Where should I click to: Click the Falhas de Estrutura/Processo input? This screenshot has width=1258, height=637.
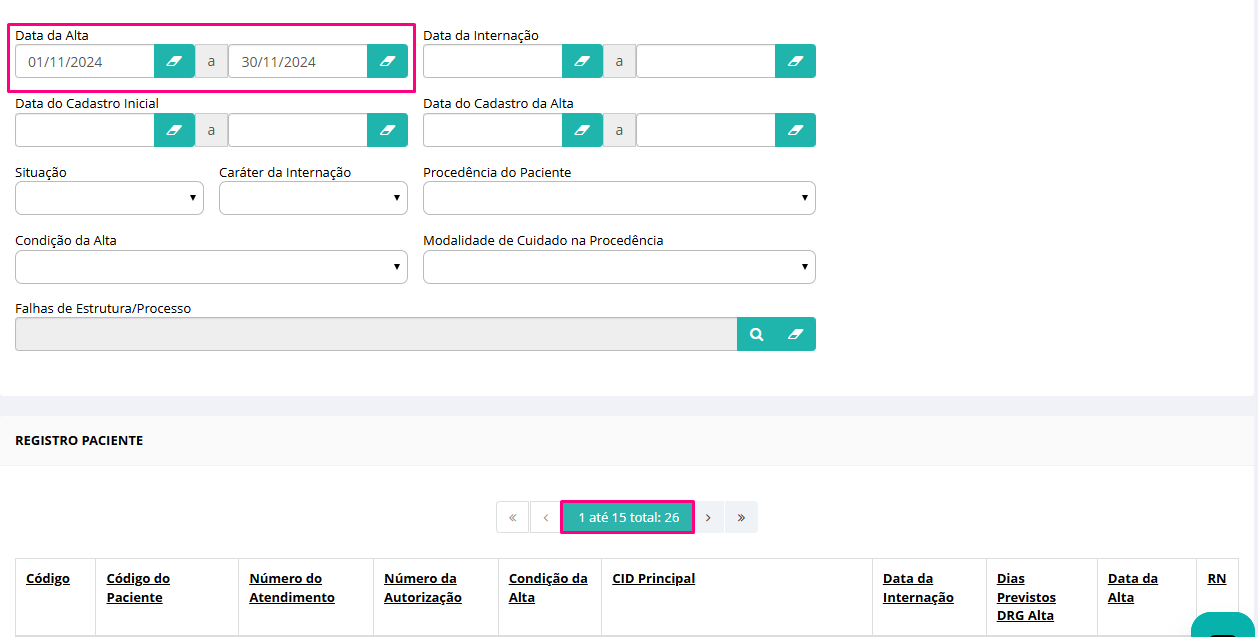[376, 334]
